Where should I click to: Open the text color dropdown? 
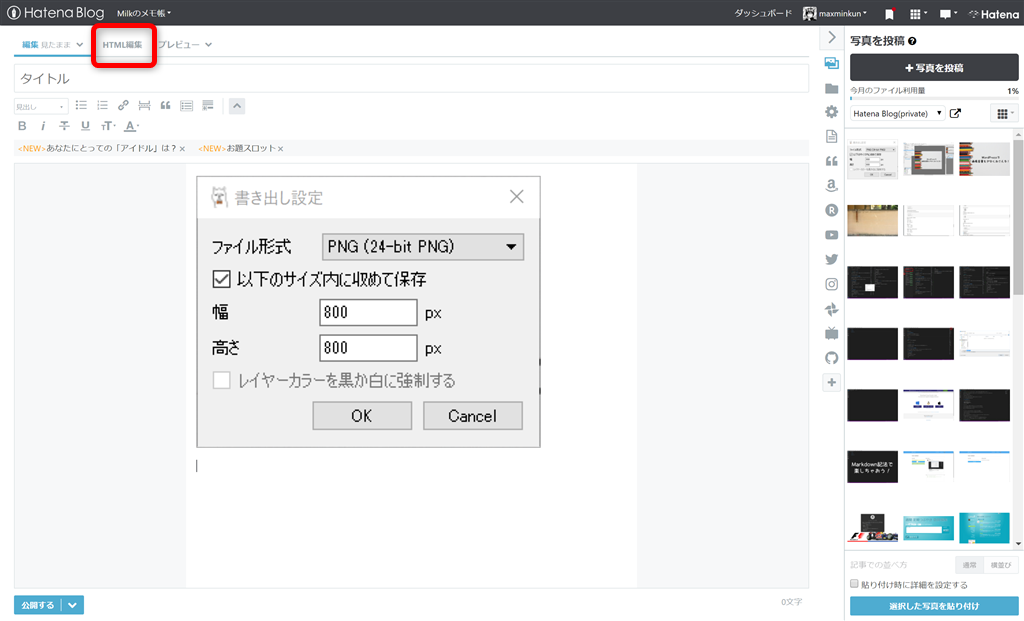(x=131, y=125)
